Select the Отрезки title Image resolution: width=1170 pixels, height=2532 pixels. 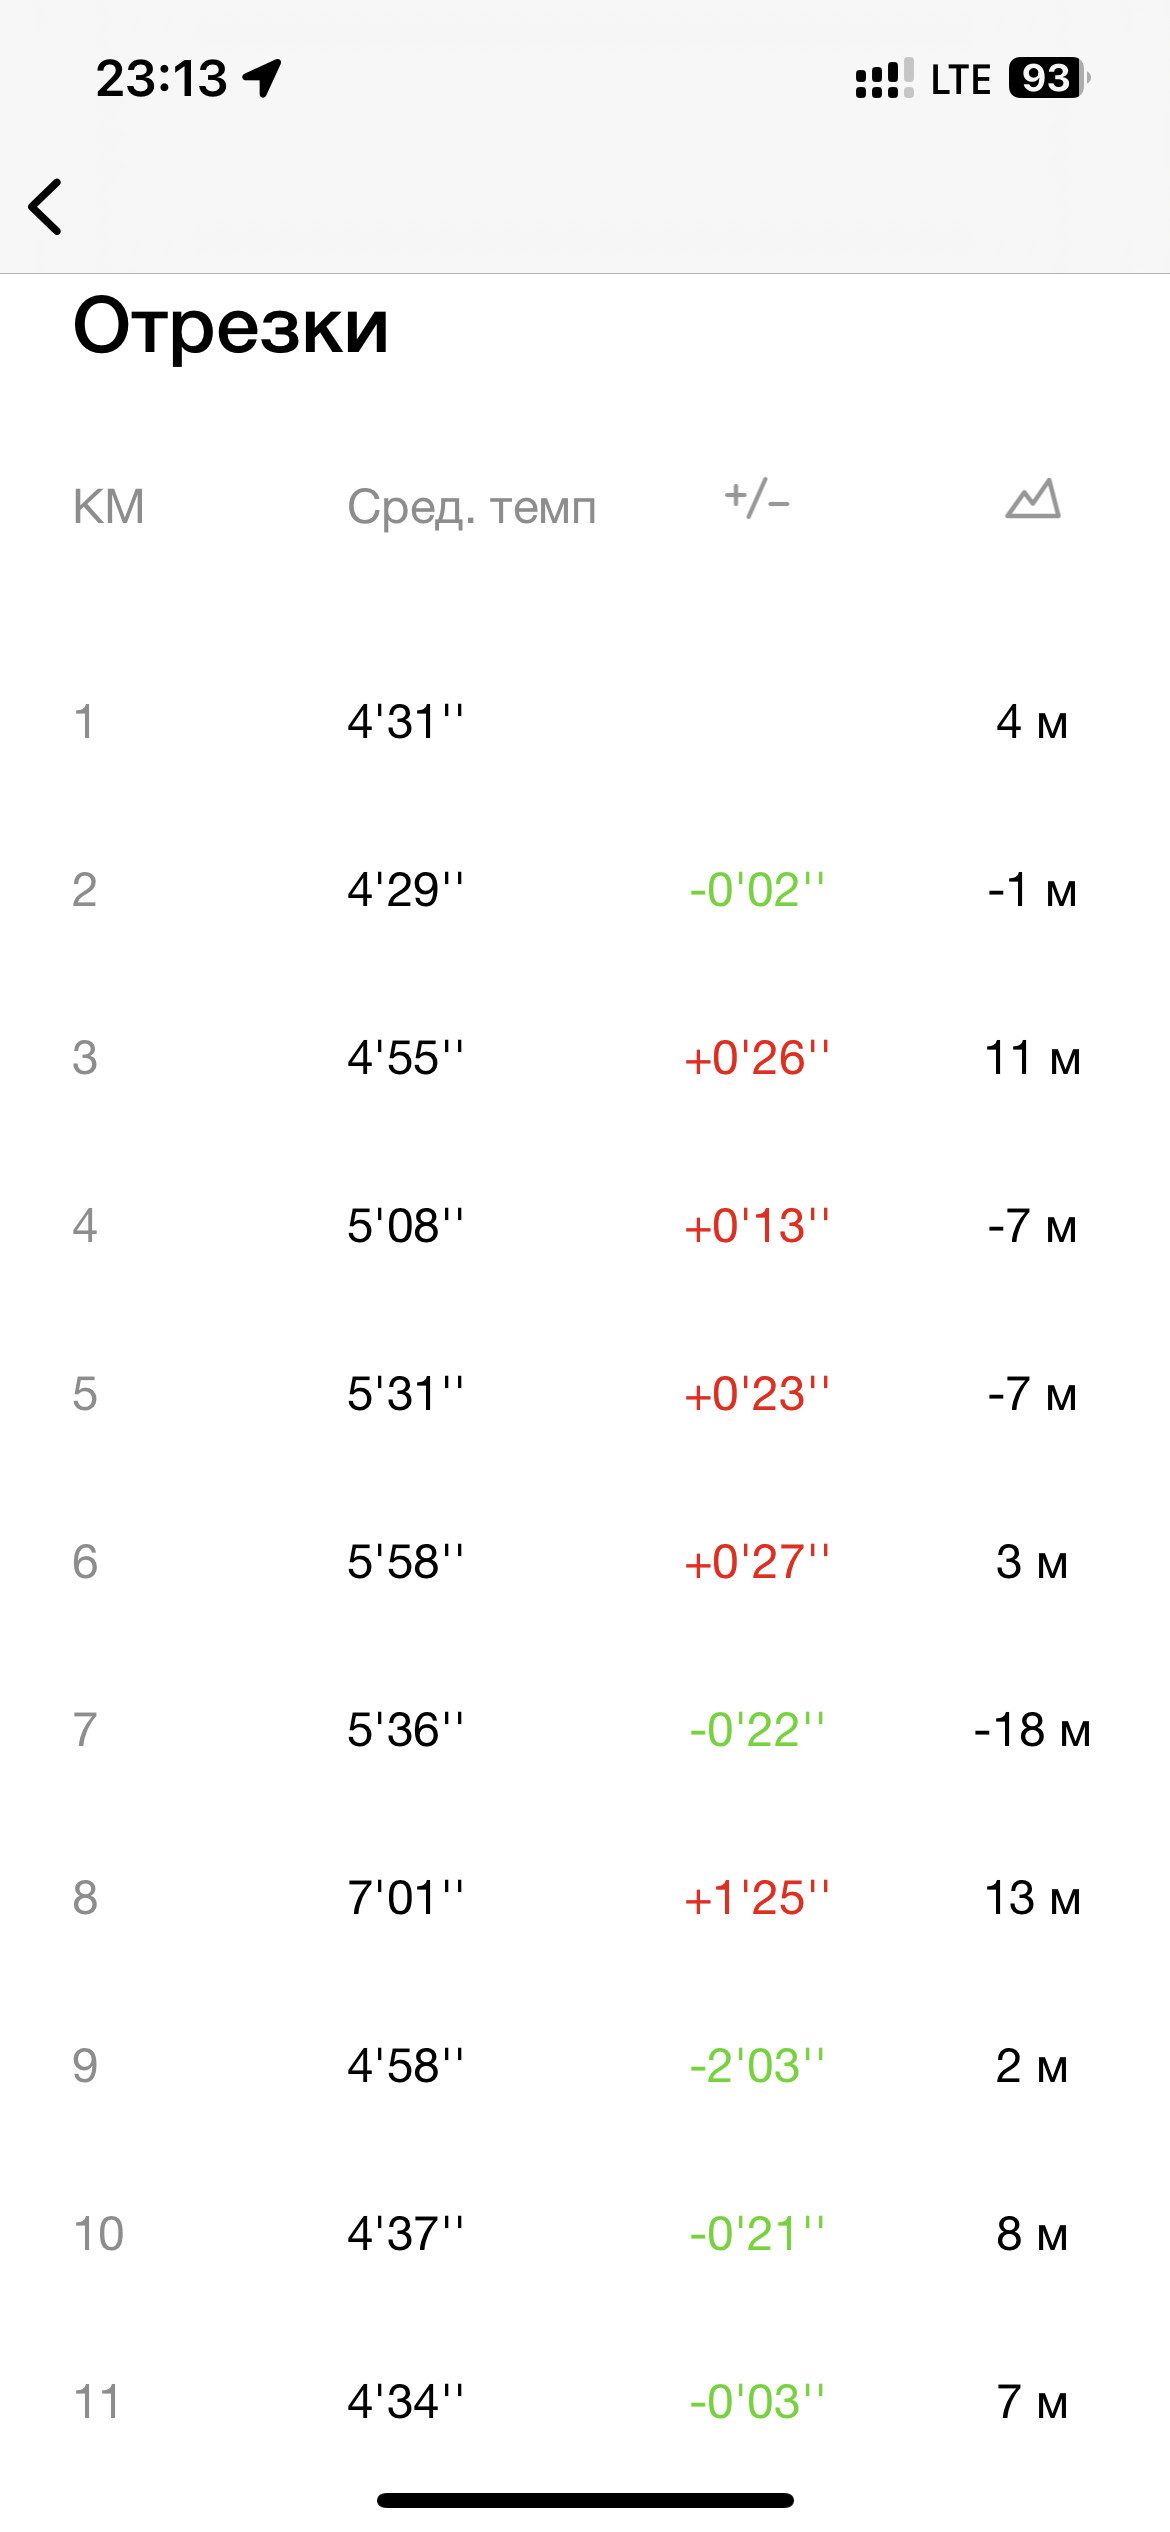(x=231, y=327)
